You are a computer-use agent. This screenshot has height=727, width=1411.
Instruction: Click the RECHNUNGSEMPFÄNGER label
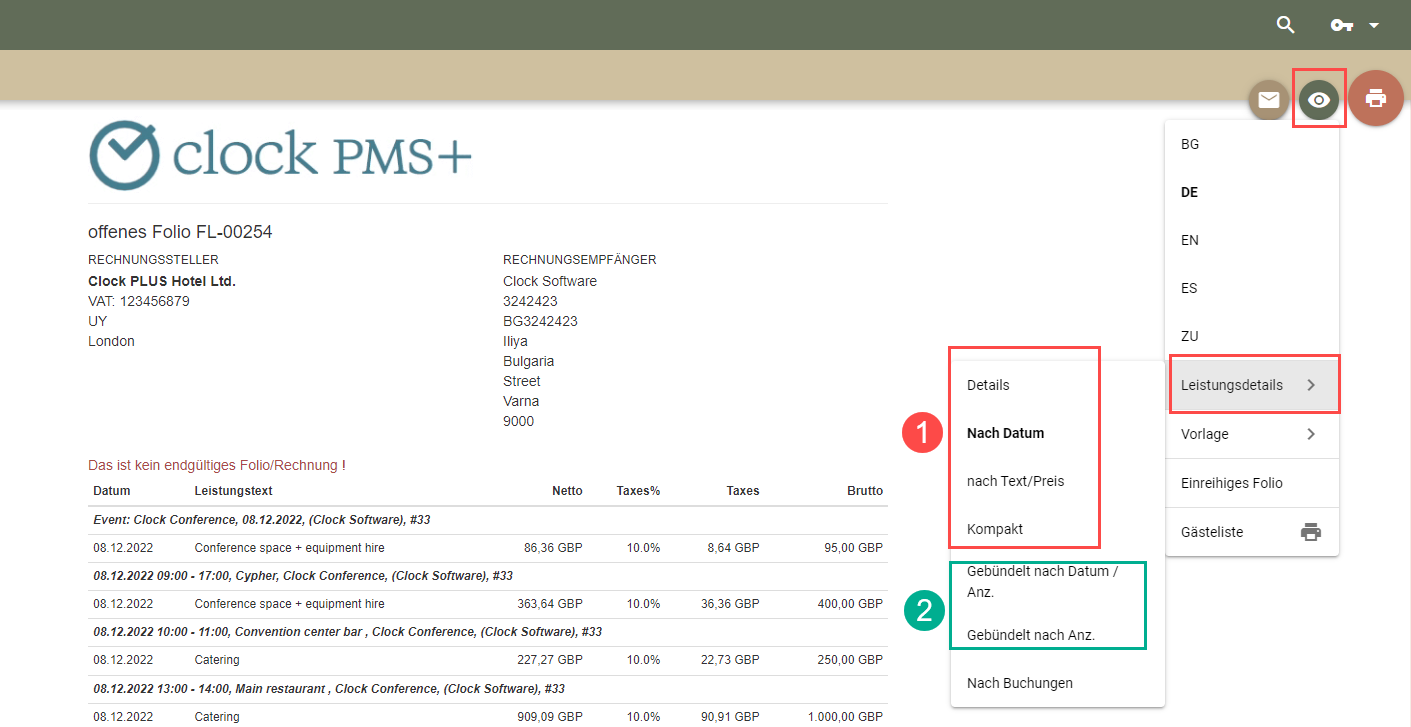[x=580, y=260]
